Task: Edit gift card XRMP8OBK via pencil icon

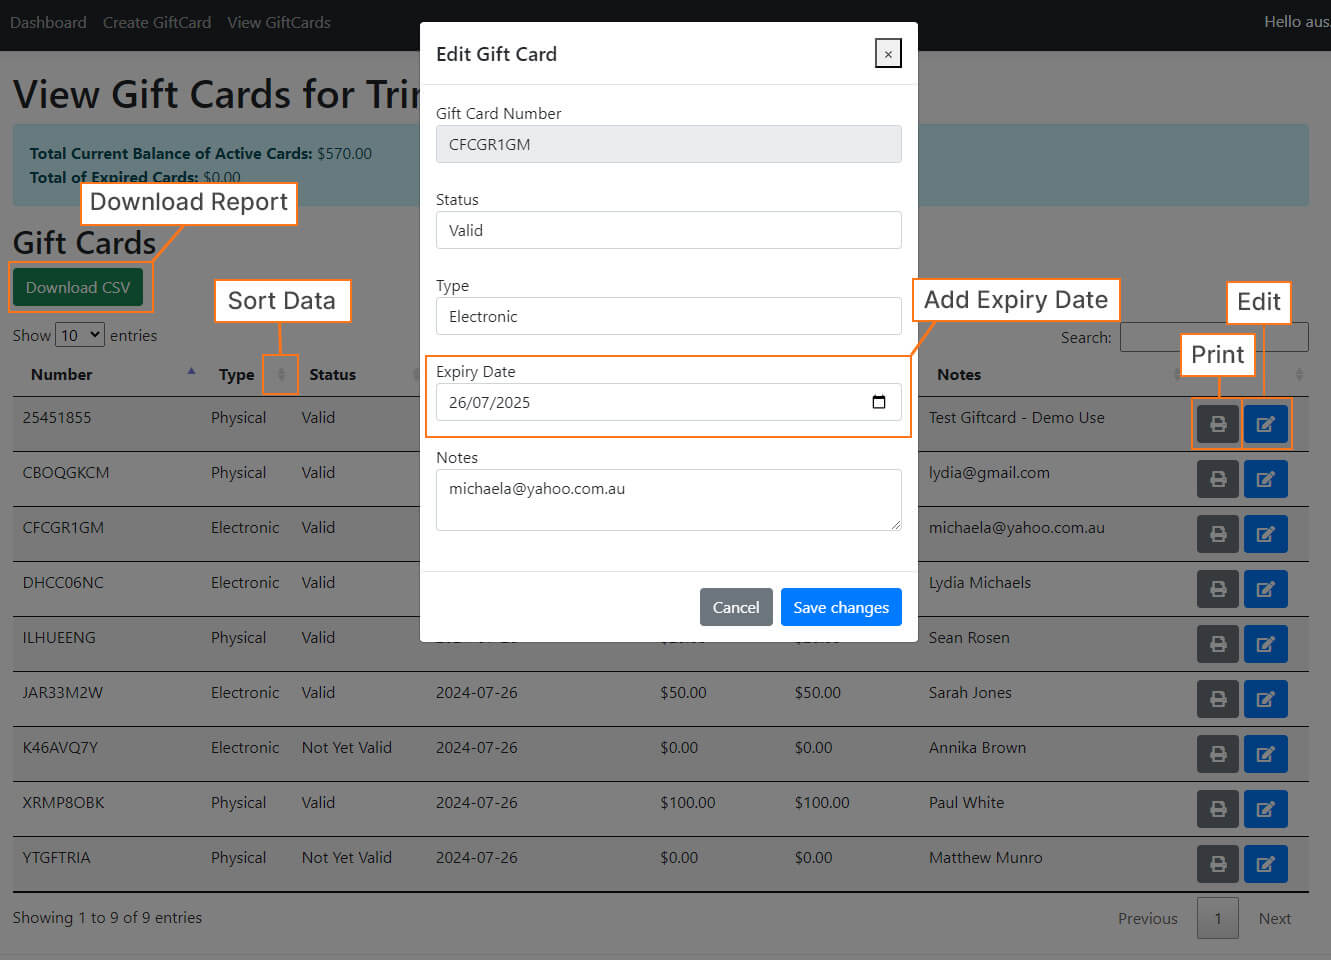Action: click(x=1265, y=808)
